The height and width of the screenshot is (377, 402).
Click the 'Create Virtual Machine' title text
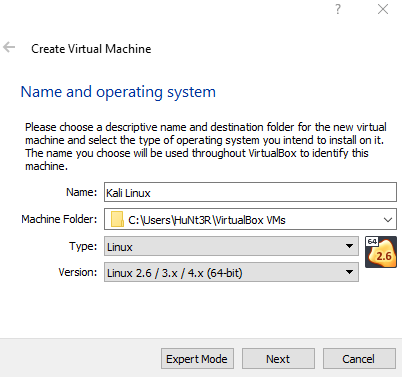pos(91,49)
